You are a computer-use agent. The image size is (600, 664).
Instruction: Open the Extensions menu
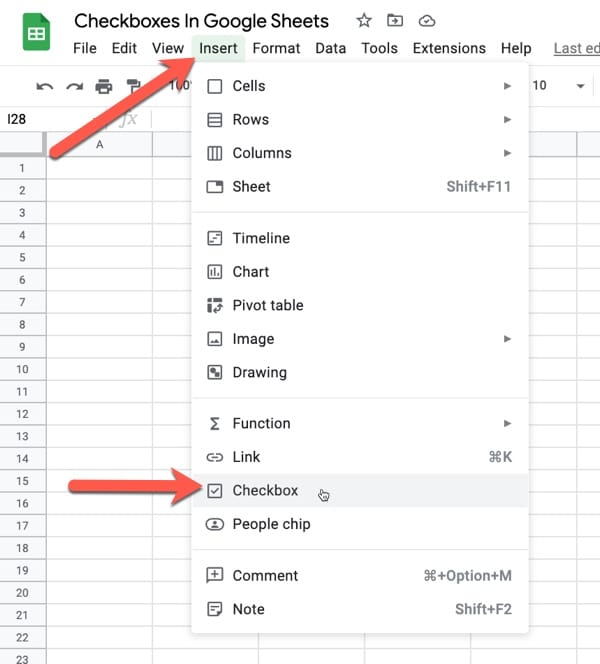click(x=449, y=48)
